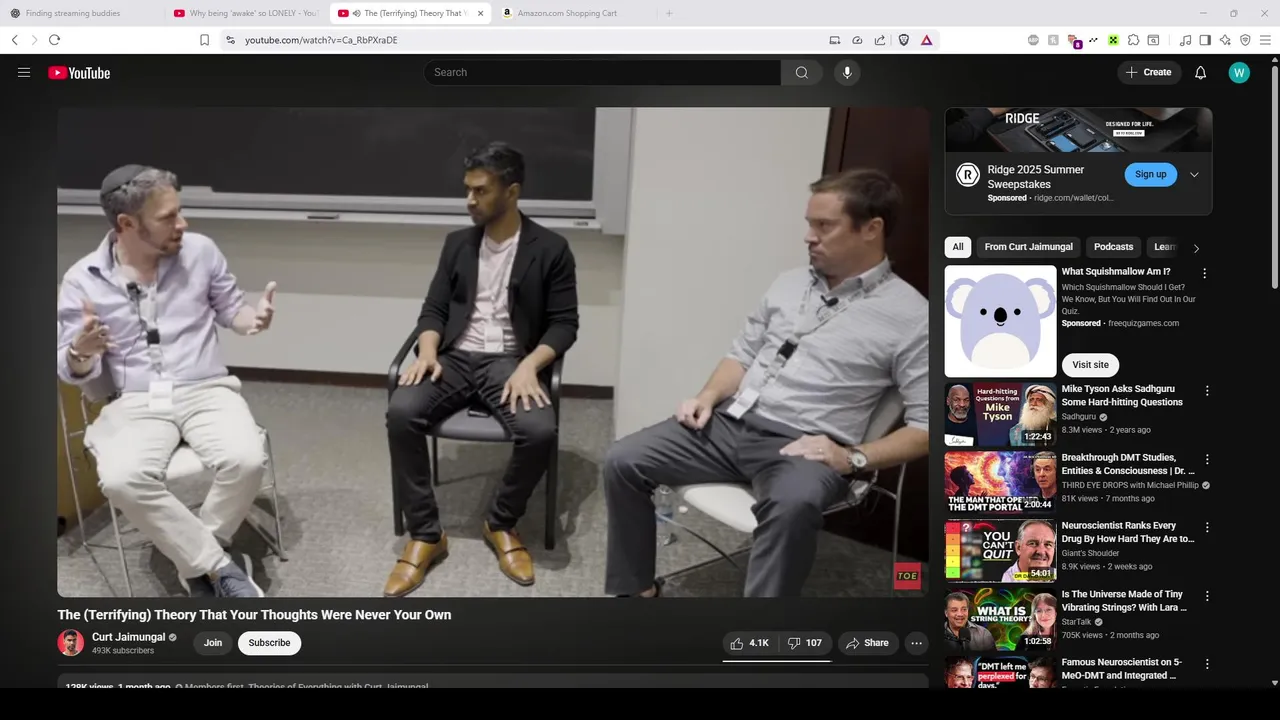Click the address bar URL
The image size is (1280, 720).
click(x=321, y=40)
